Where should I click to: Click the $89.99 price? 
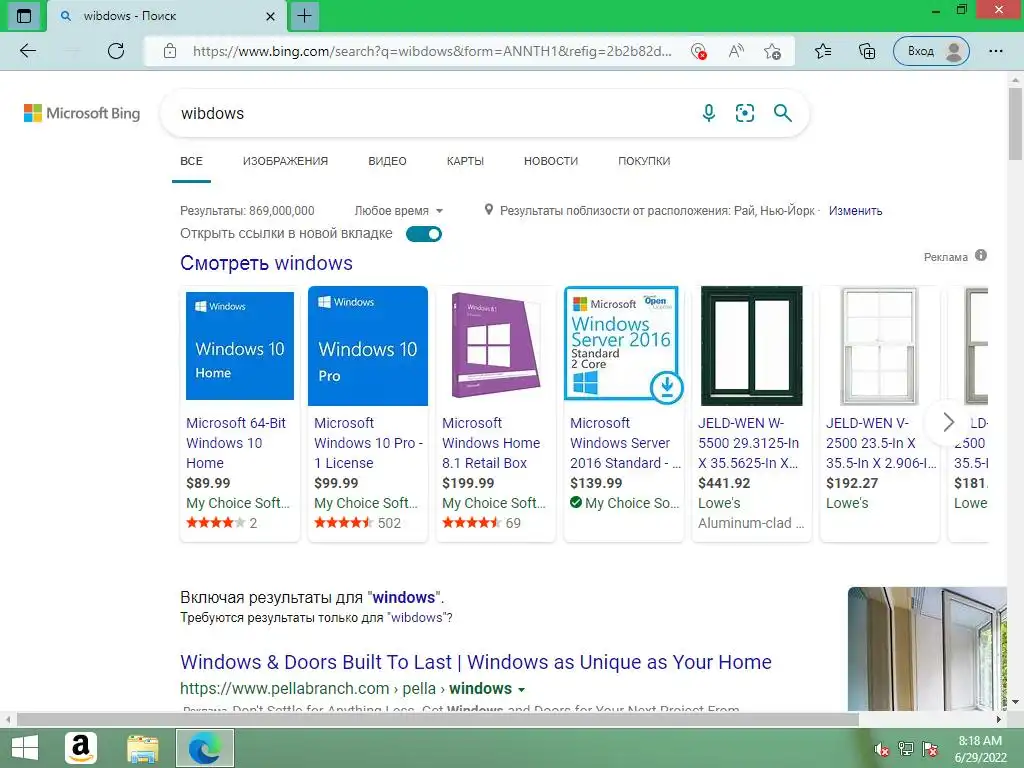click(208, 483)
